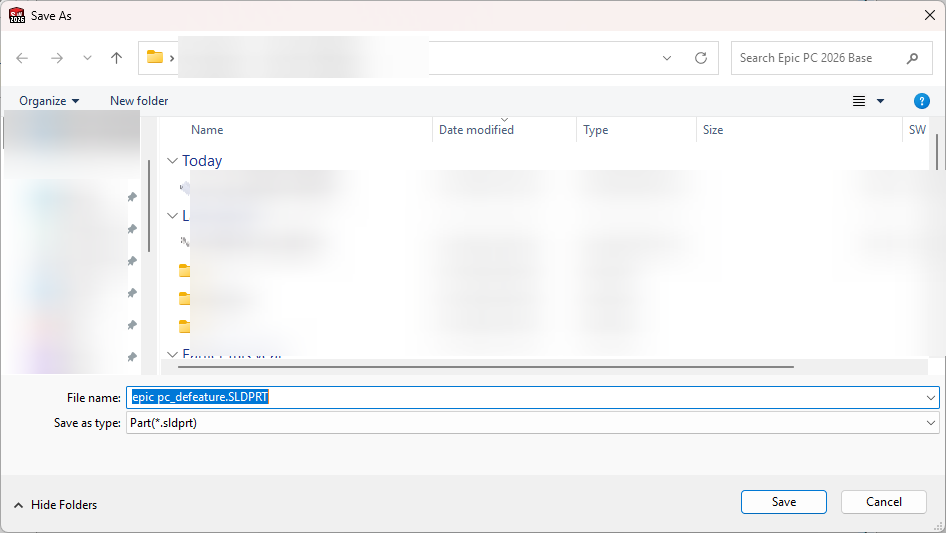946x533 pixels.
Task: Create a New folder
Action: pos(139,101)
